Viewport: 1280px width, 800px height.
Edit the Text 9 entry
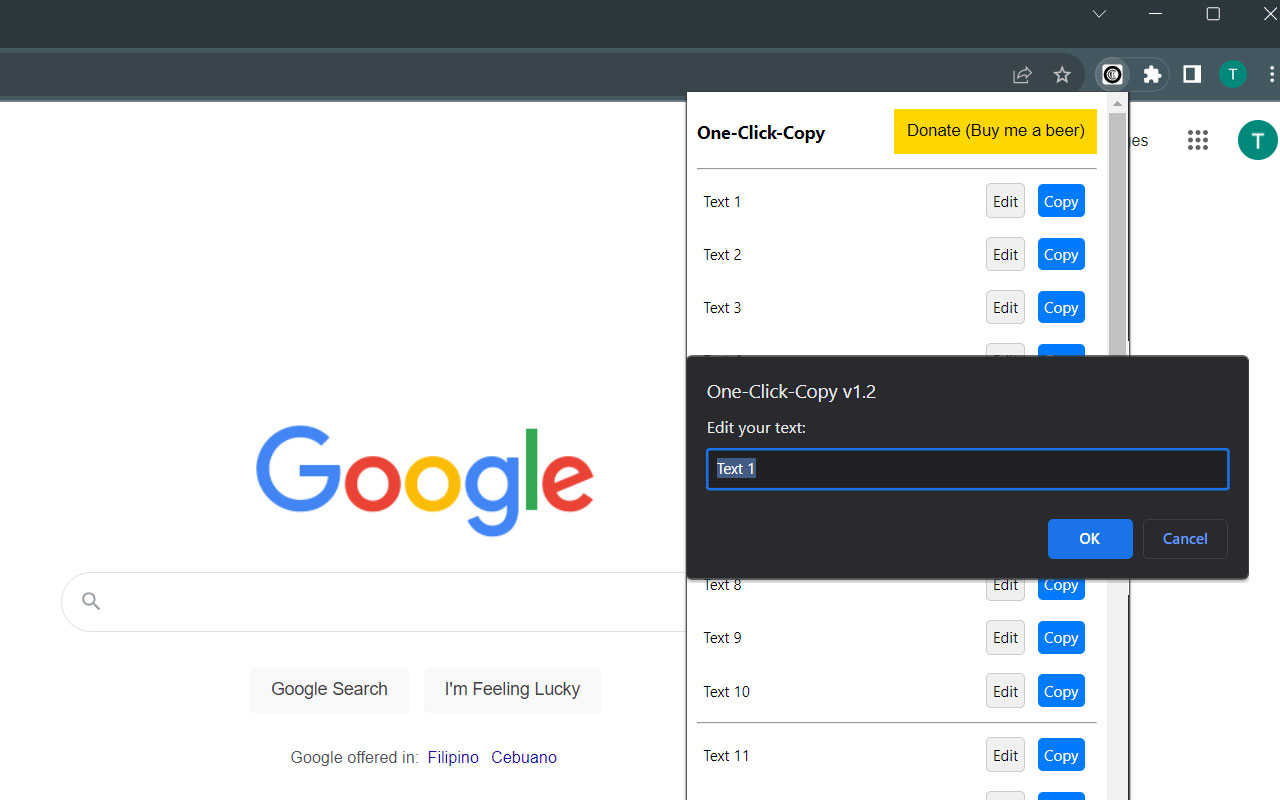(x=1005, y=637)
